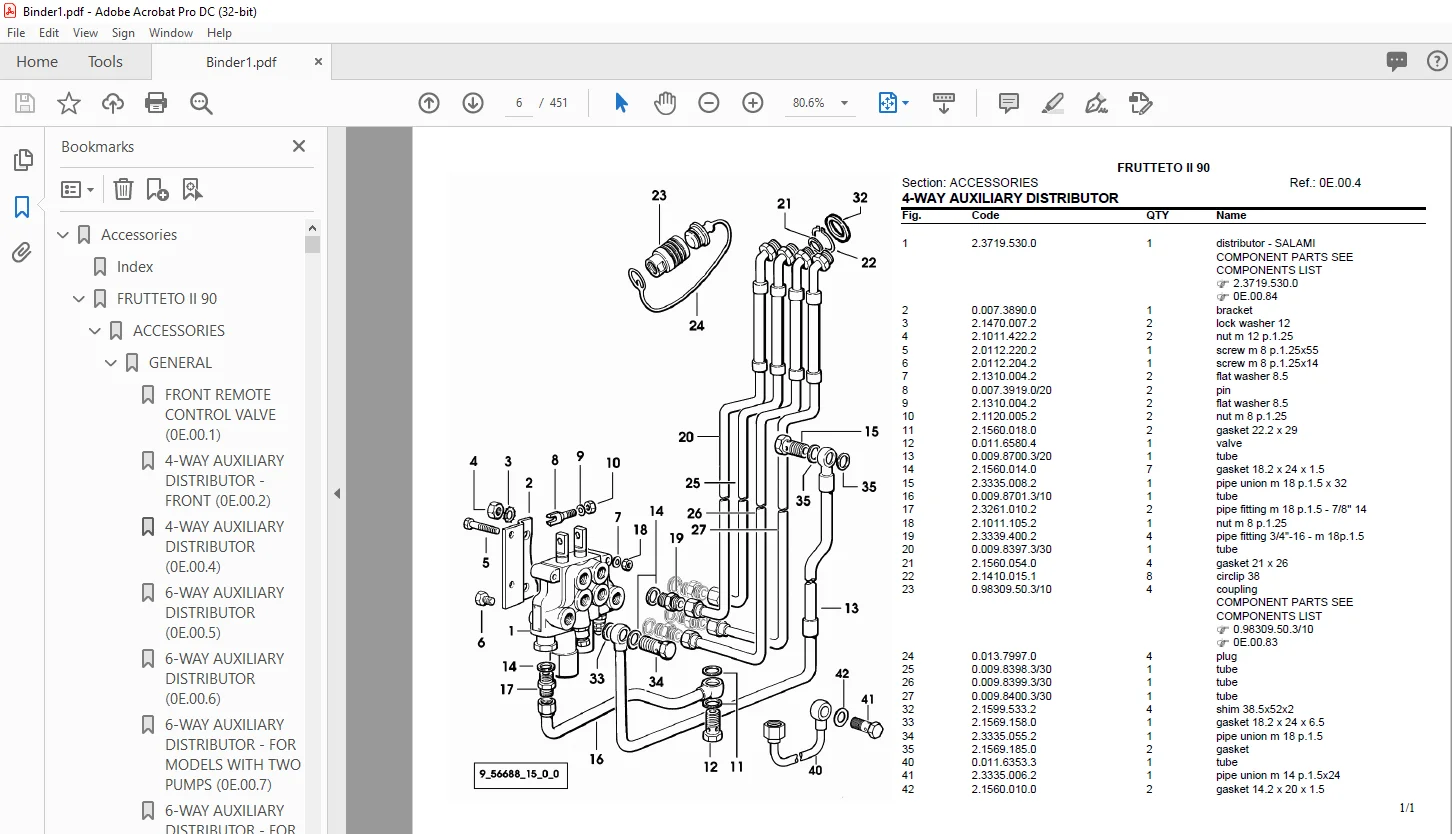
Task: Choose the selection arrow tool
Action: [x=621, y=103]
